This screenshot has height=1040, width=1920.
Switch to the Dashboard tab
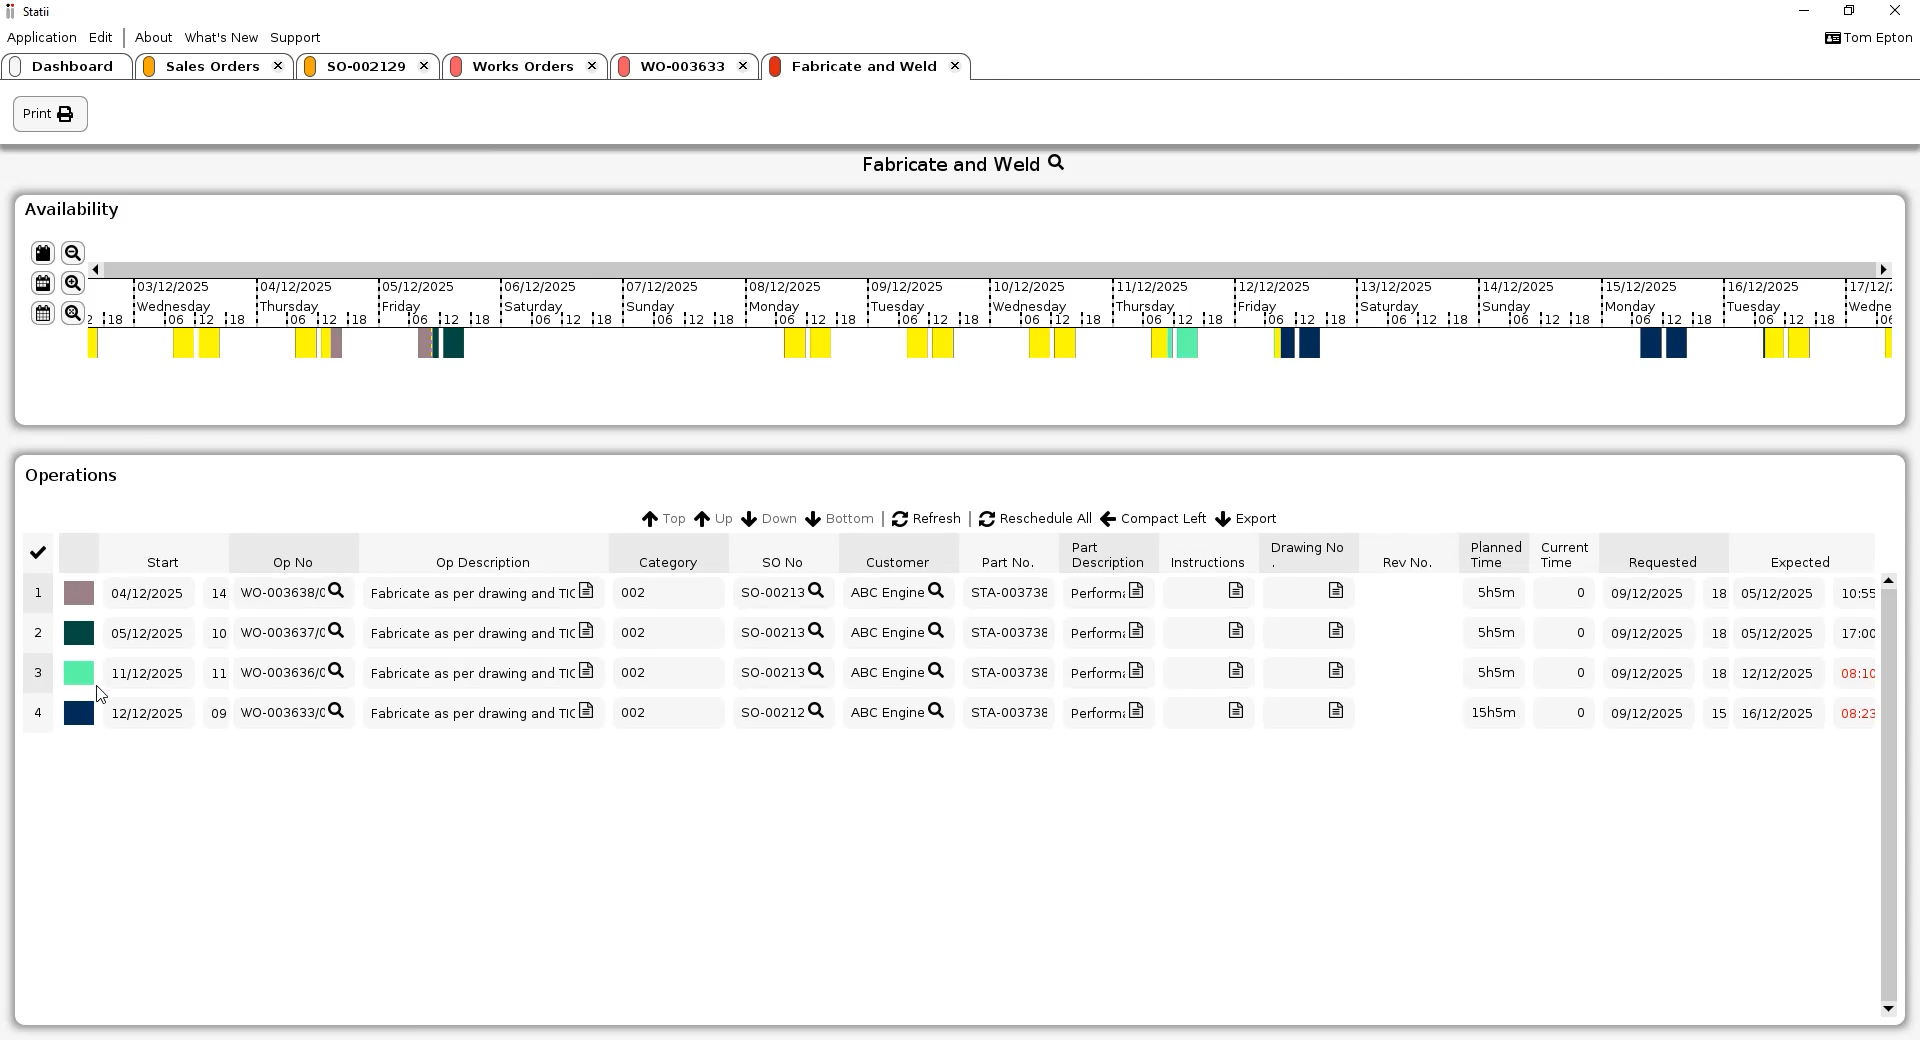click(67, 67)
